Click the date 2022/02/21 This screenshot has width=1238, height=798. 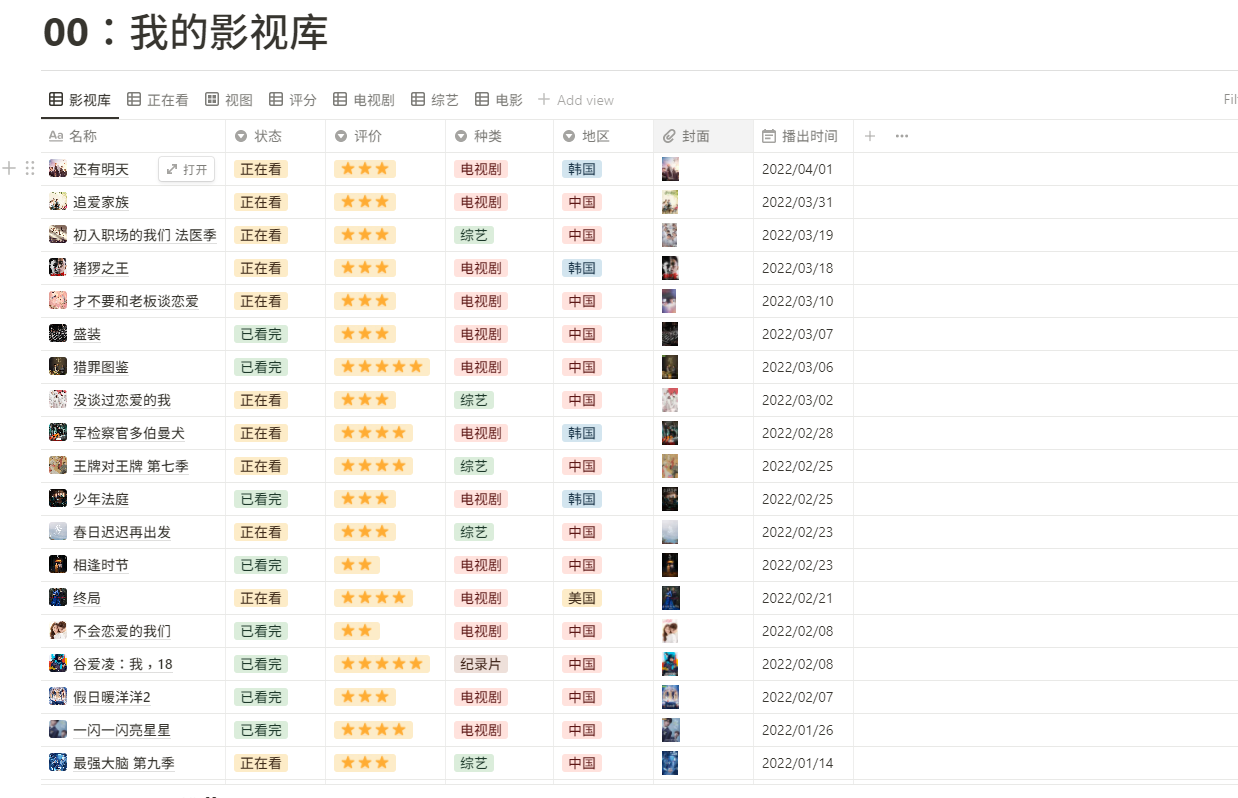pos(797,598)
